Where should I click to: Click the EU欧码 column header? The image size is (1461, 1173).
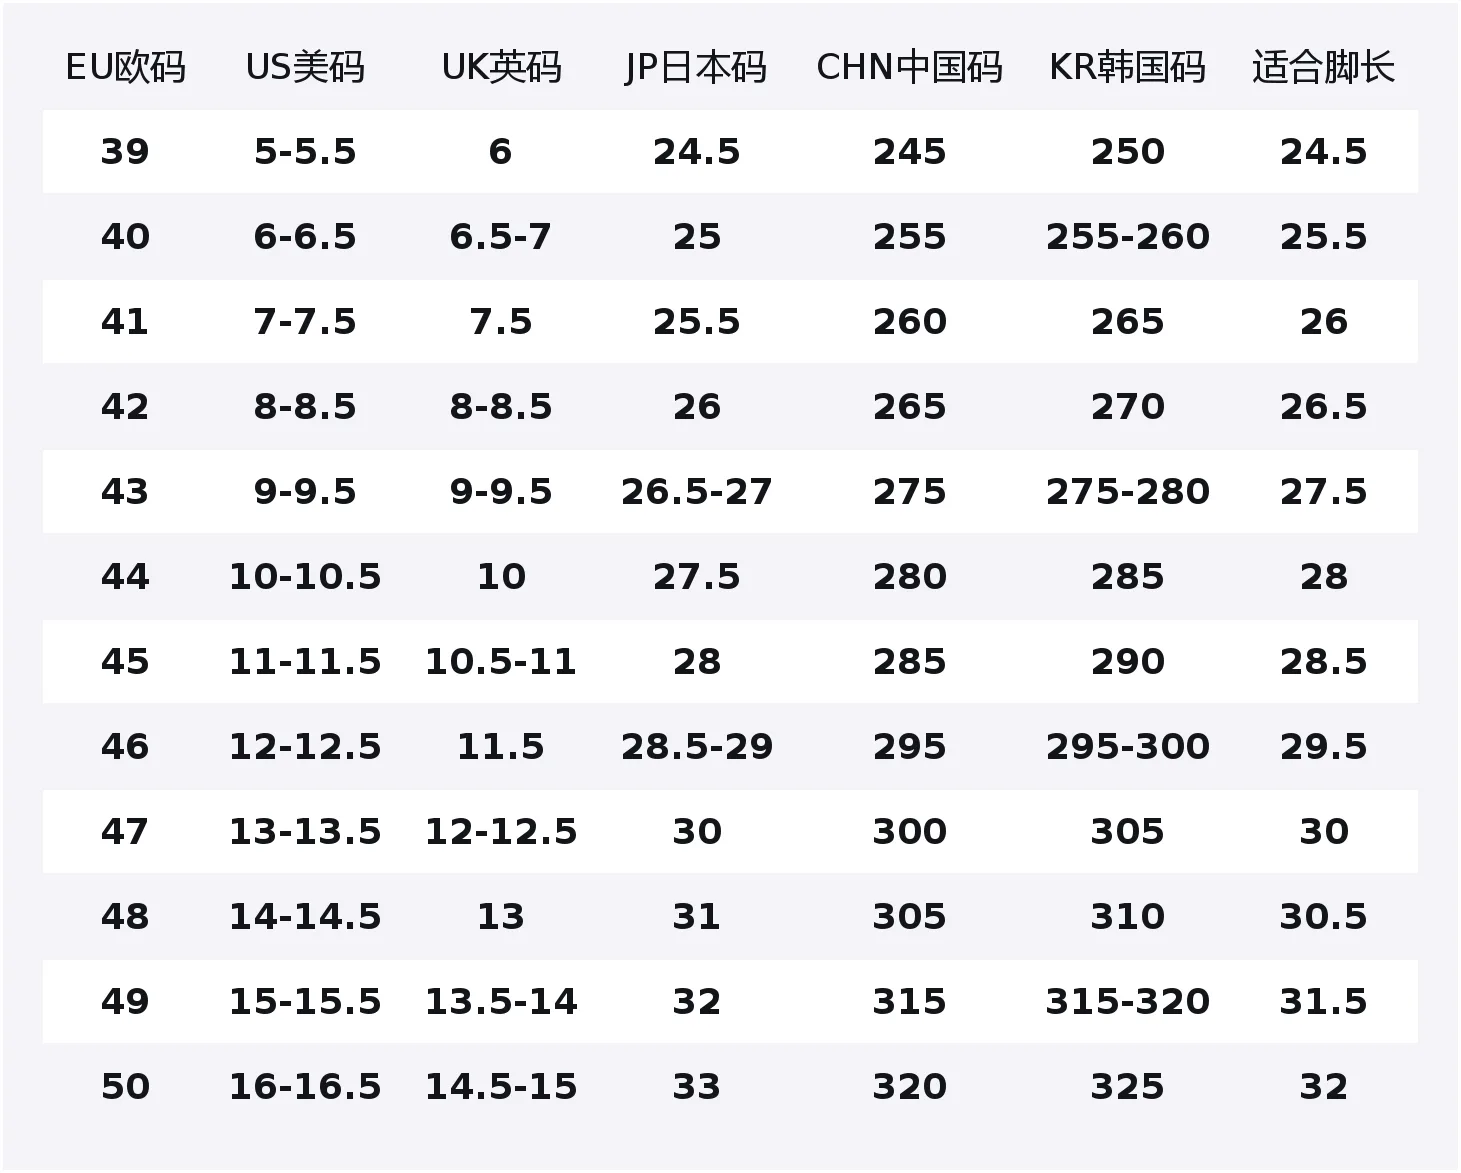click(x=125, y=67)
